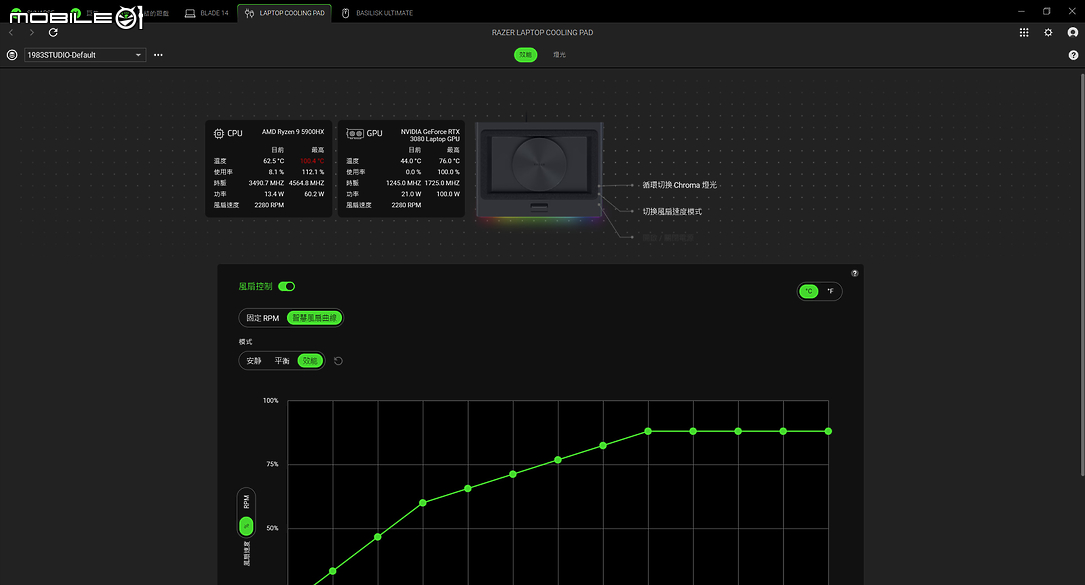Open the 1983STUDIO-Default profile dropdown
This screenshot has height=585, width=1085.
pos(85,55)
